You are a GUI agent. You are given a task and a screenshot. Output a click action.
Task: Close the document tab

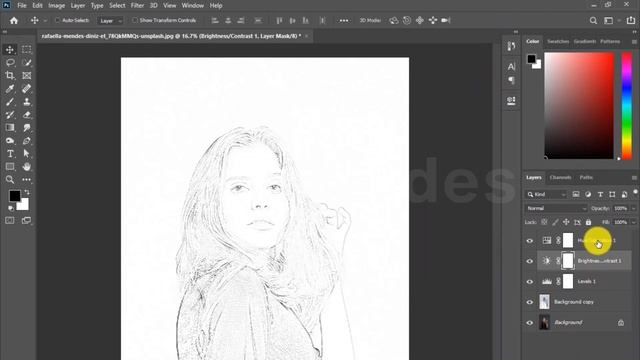(307, 36)
